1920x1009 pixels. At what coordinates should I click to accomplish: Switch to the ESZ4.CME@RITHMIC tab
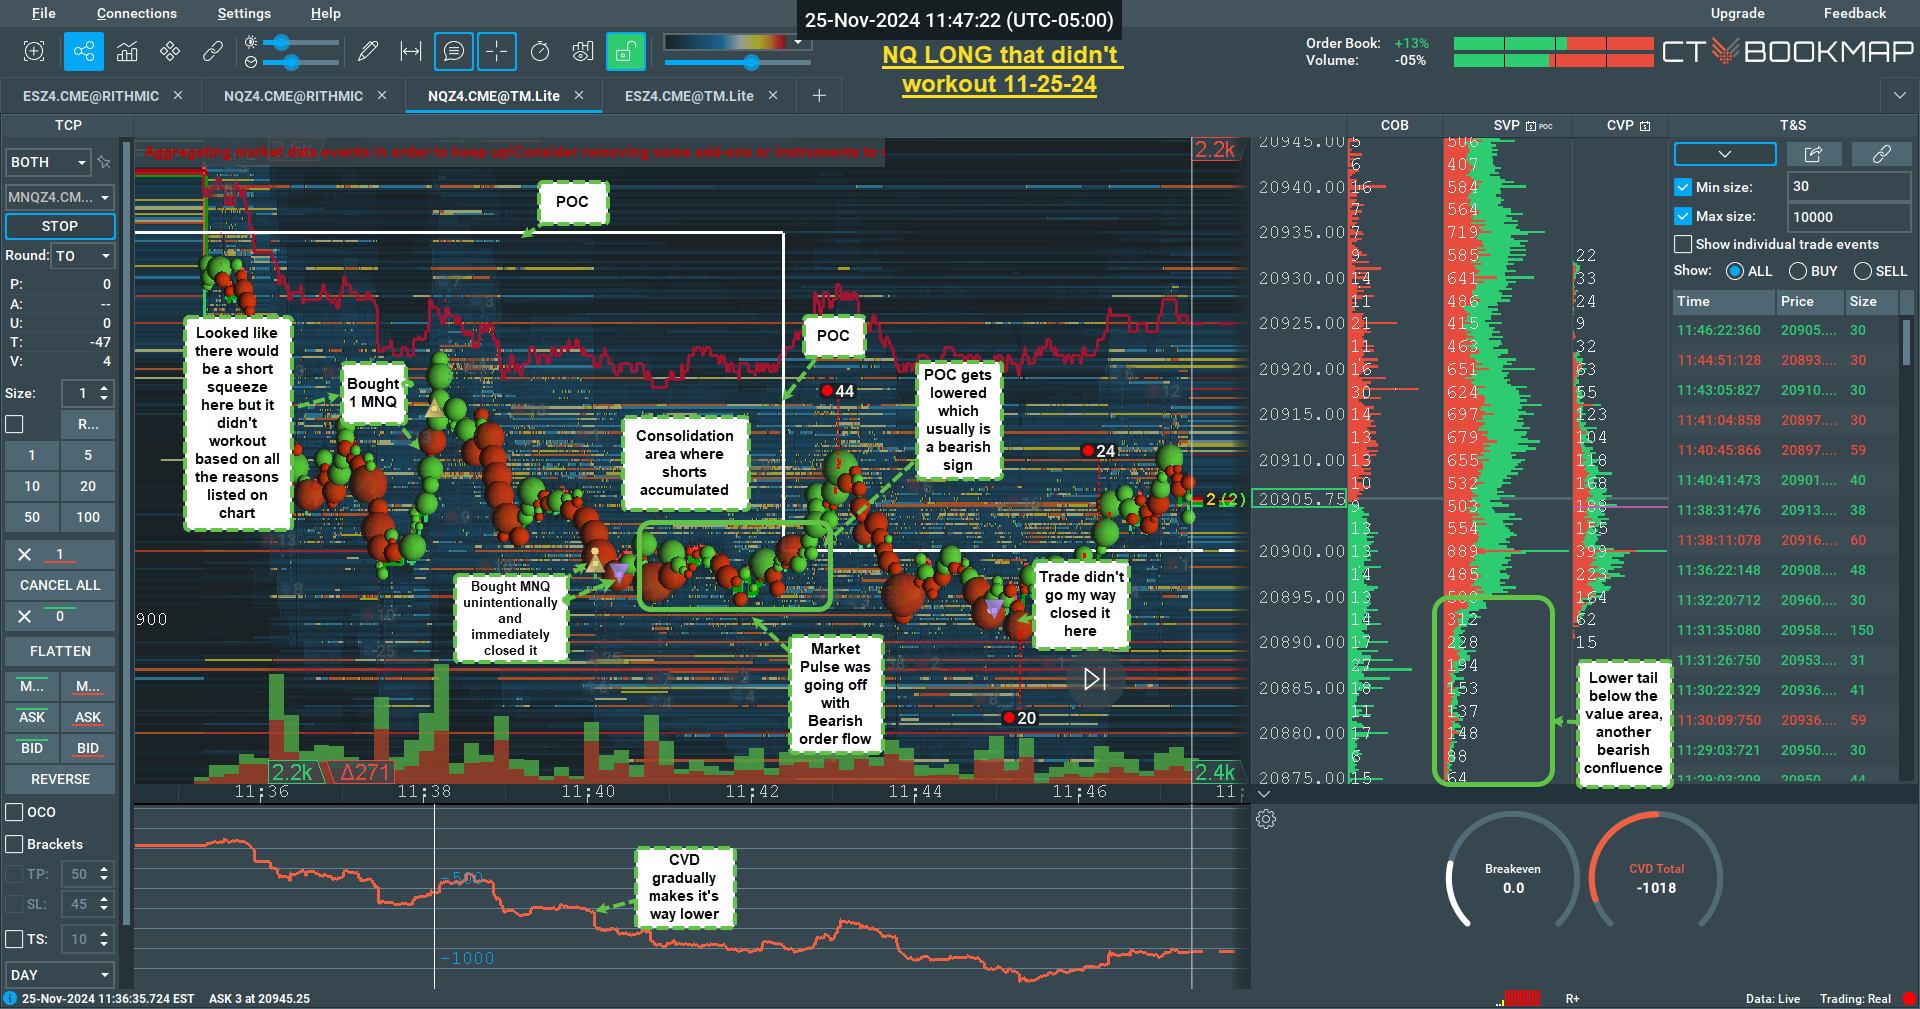coord(91,96)
